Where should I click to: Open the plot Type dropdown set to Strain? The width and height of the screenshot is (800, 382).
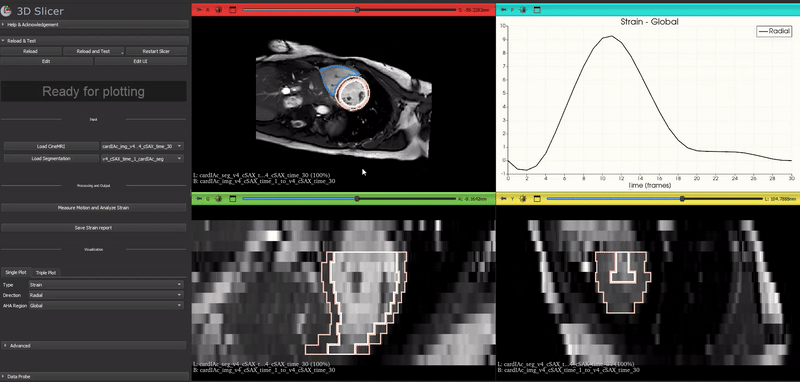pos(106,285)
